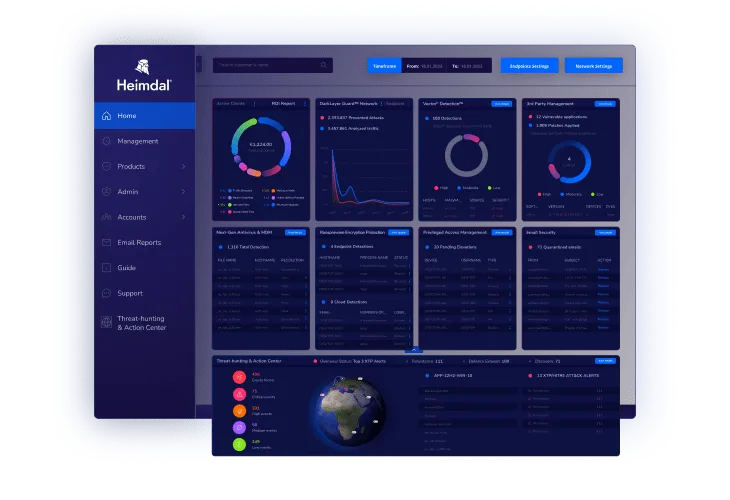Click the Threat-hunting globe icon in sidebar
The width and height of the screenshot is (730, 500).
(x=107, y=322)
